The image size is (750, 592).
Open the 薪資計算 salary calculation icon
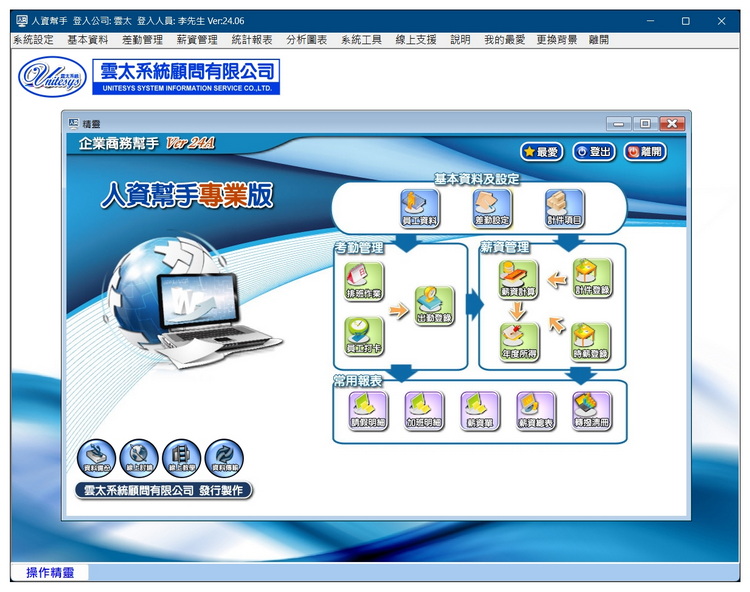point(518,279)
